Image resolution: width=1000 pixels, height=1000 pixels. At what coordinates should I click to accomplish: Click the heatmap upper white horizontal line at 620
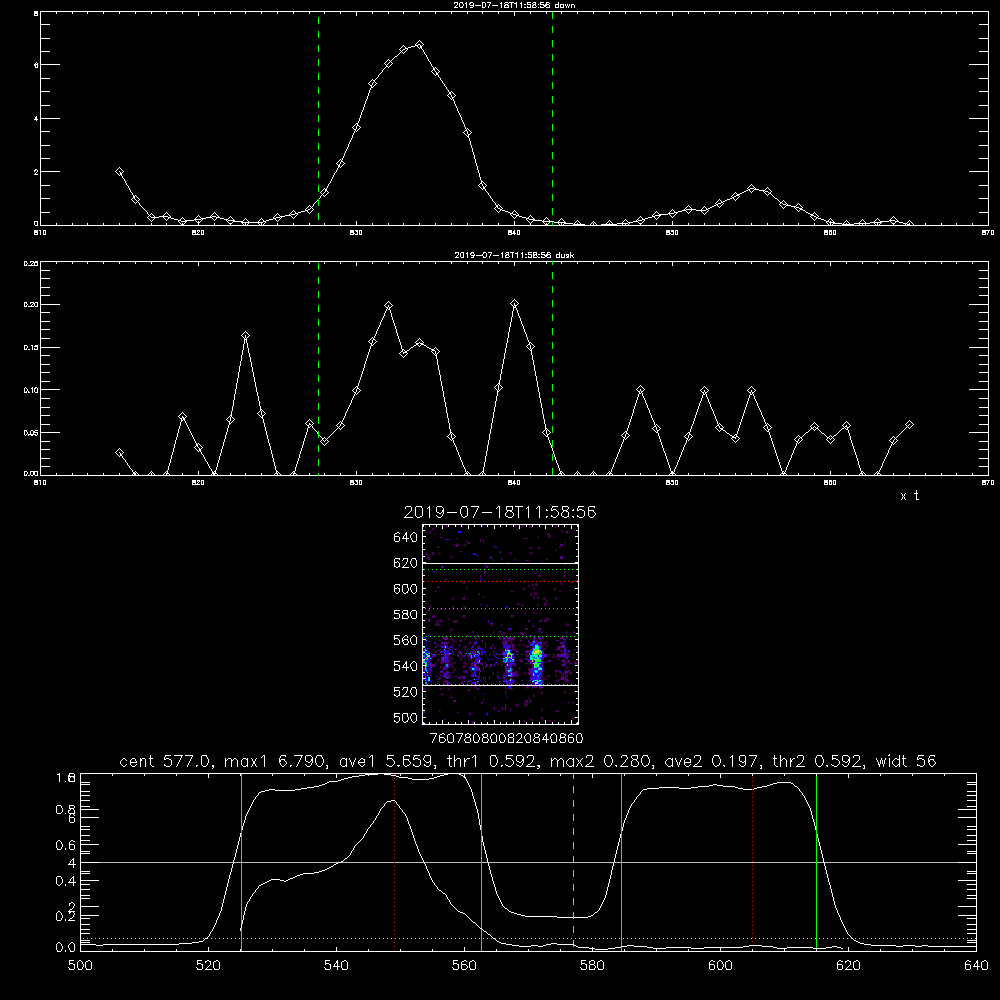pos(501,563)
